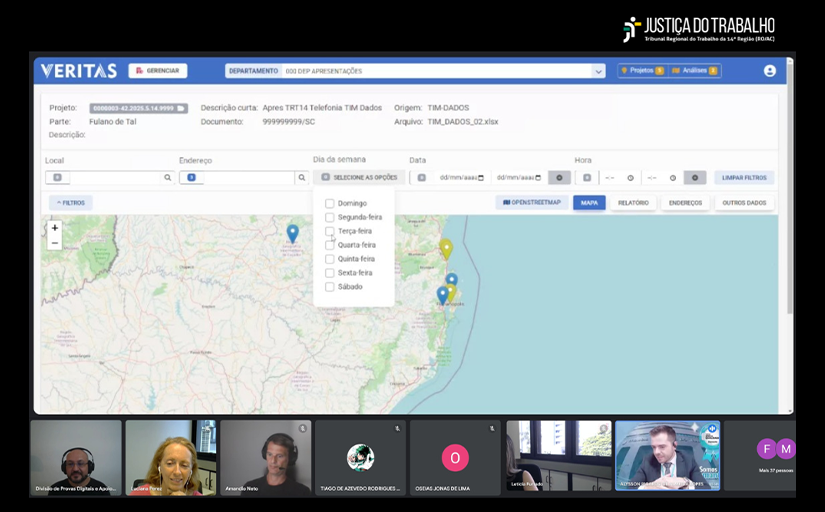Image resolution: width=825 pixels, height=512 pixels.
Task: Open the Gerenciar menu button
Action: [158, 71]
